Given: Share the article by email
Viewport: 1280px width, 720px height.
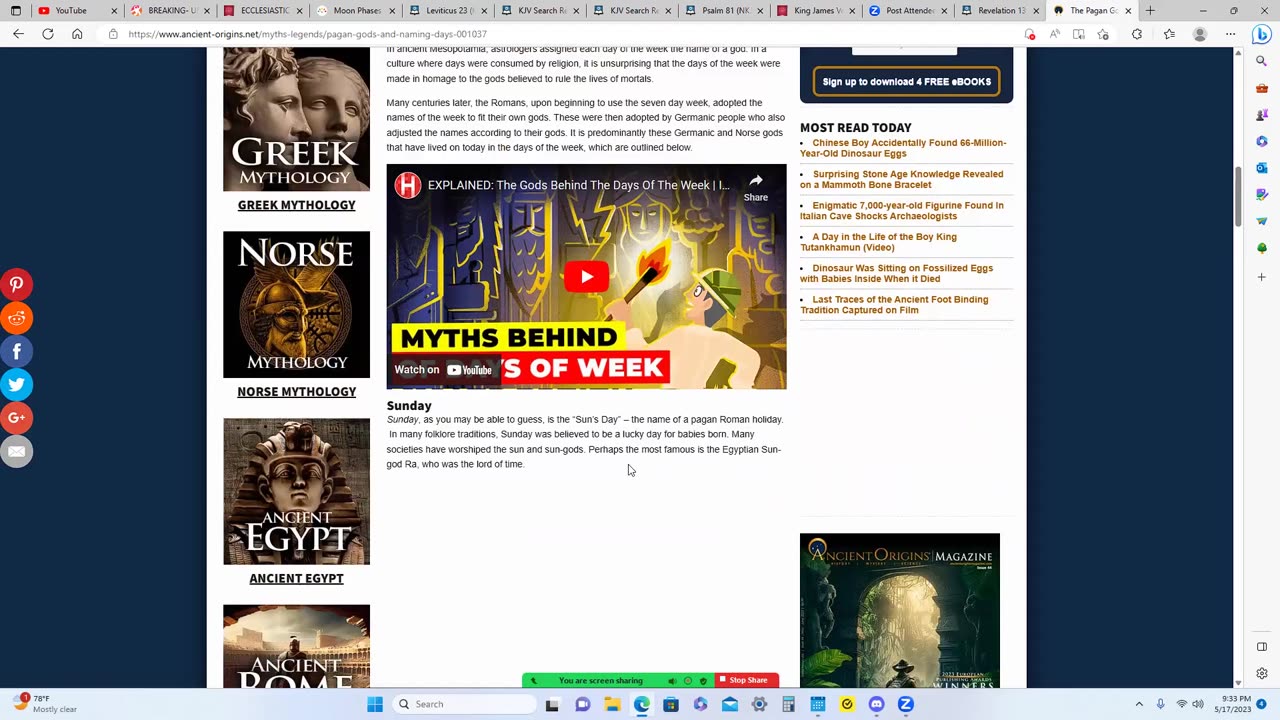Looking at the screenshot, I should 17,451.
